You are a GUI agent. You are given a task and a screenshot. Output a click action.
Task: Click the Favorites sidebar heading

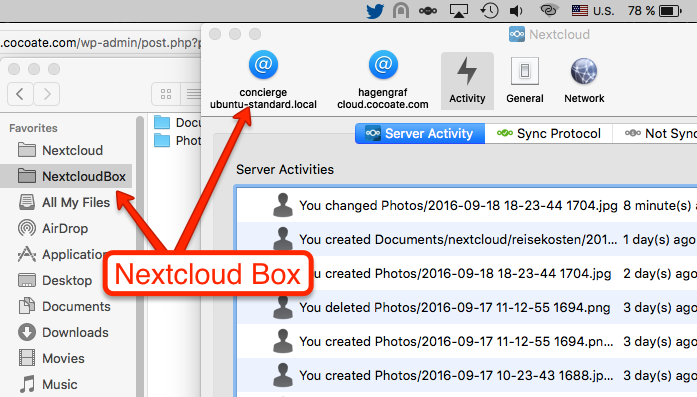point(33,128)
